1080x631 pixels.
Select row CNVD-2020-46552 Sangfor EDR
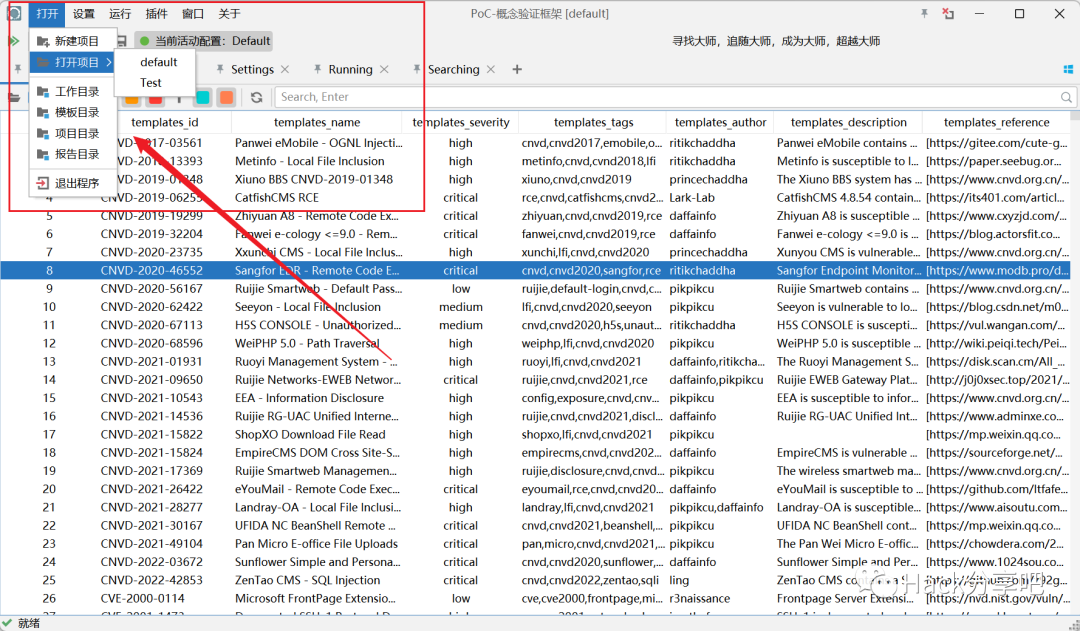coord(535,271)
